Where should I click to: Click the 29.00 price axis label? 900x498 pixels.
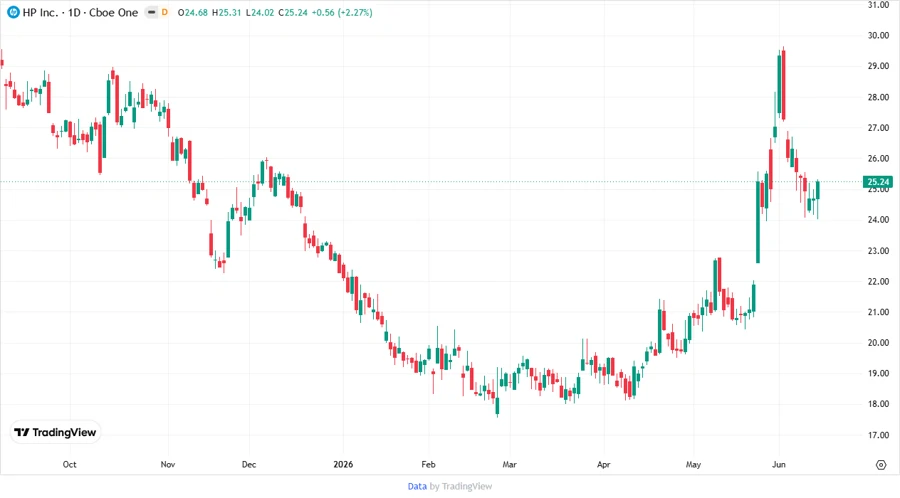pos(878,66)
